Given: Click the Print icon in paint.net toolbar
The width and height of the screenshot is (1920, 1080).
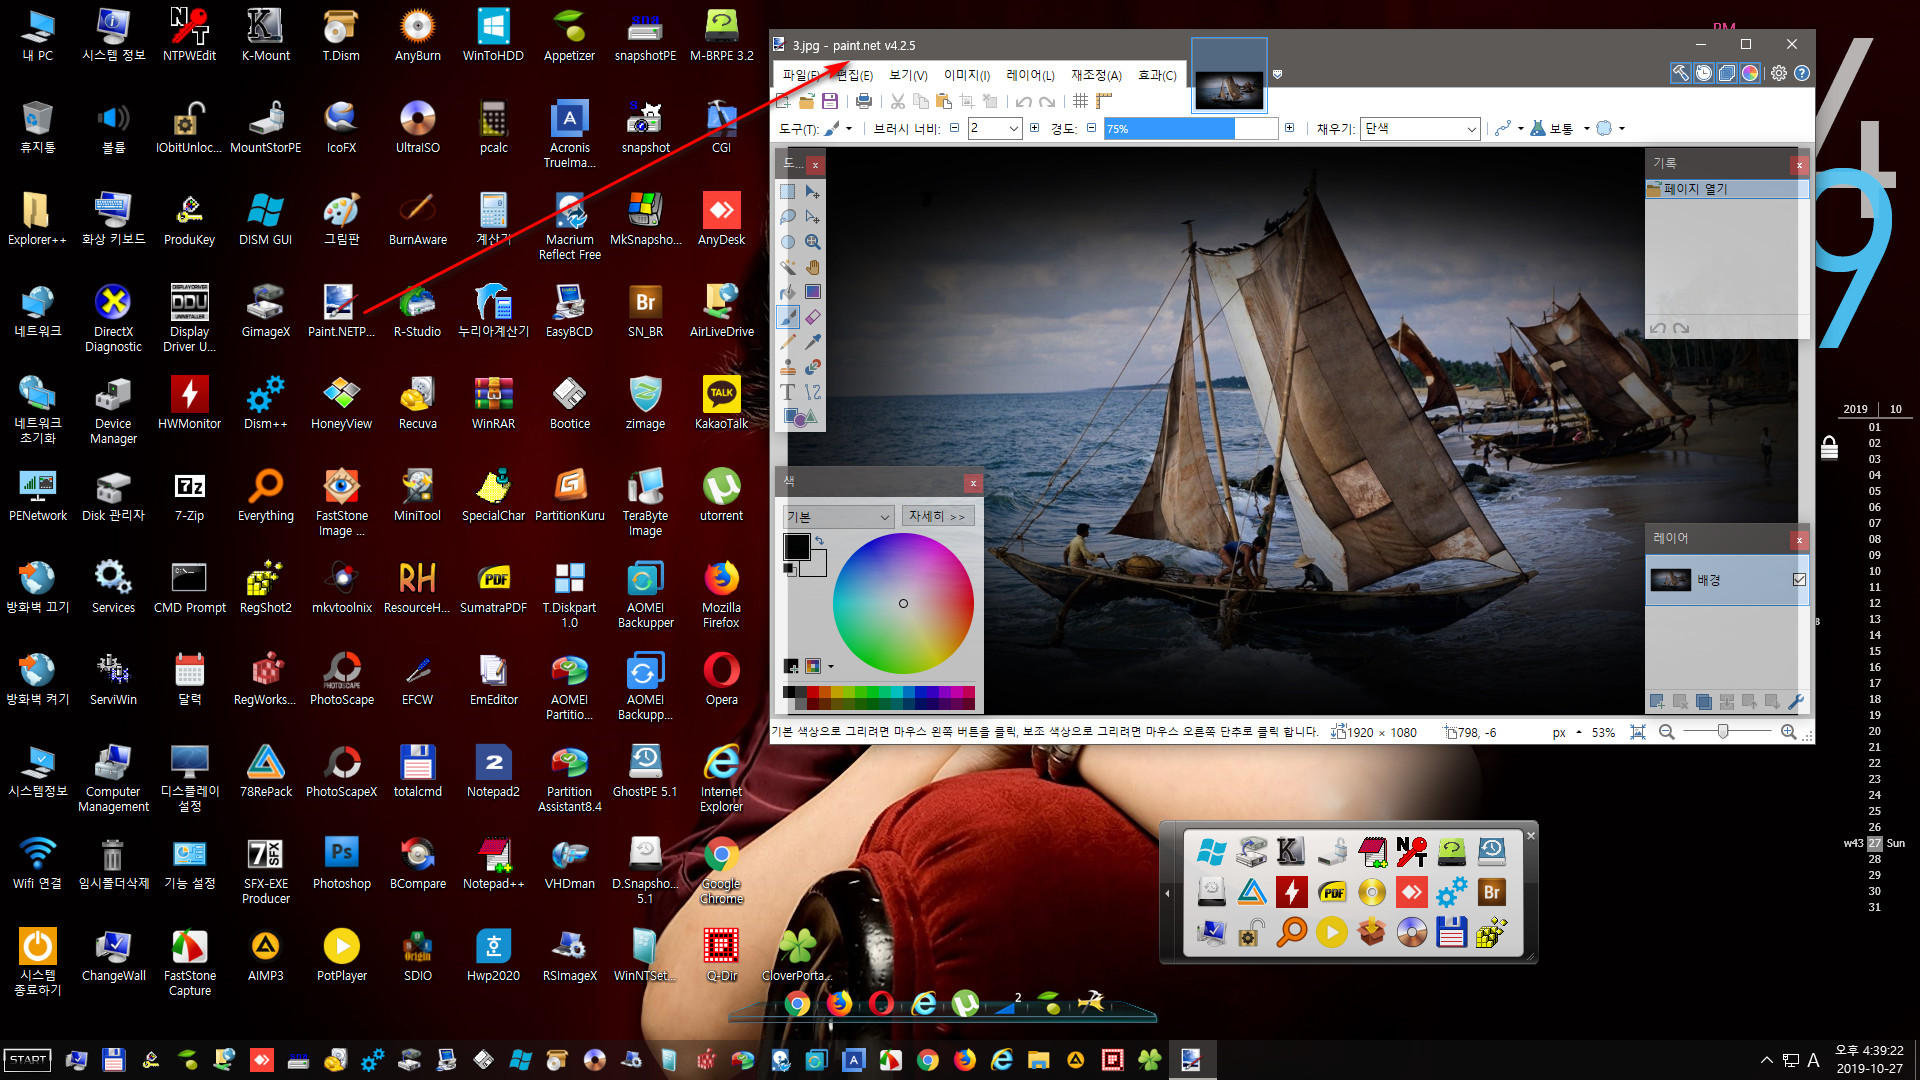Looking at the screenshot, I should (x=864, y=101).
